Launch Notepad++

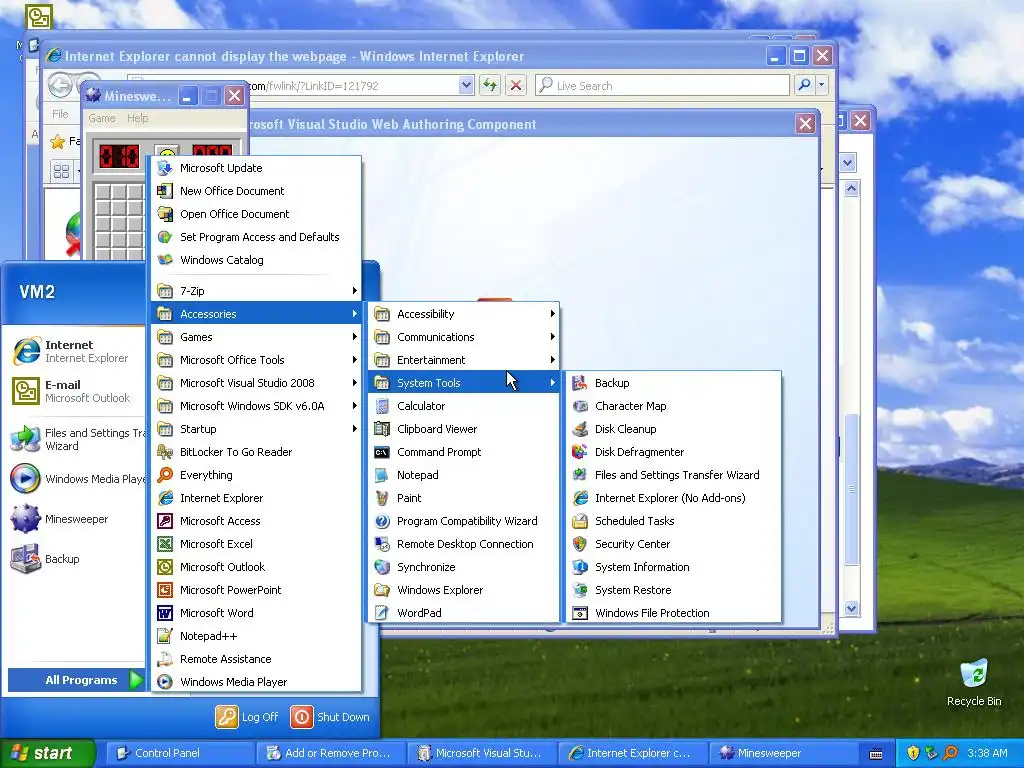click(256, 635)
